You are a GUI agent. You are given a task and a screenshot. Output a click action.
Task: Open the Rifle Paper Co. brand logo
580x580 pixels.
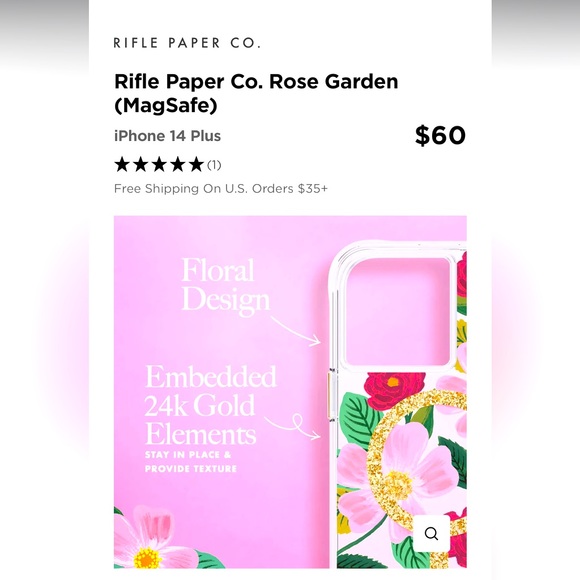[x=187, y=43]
